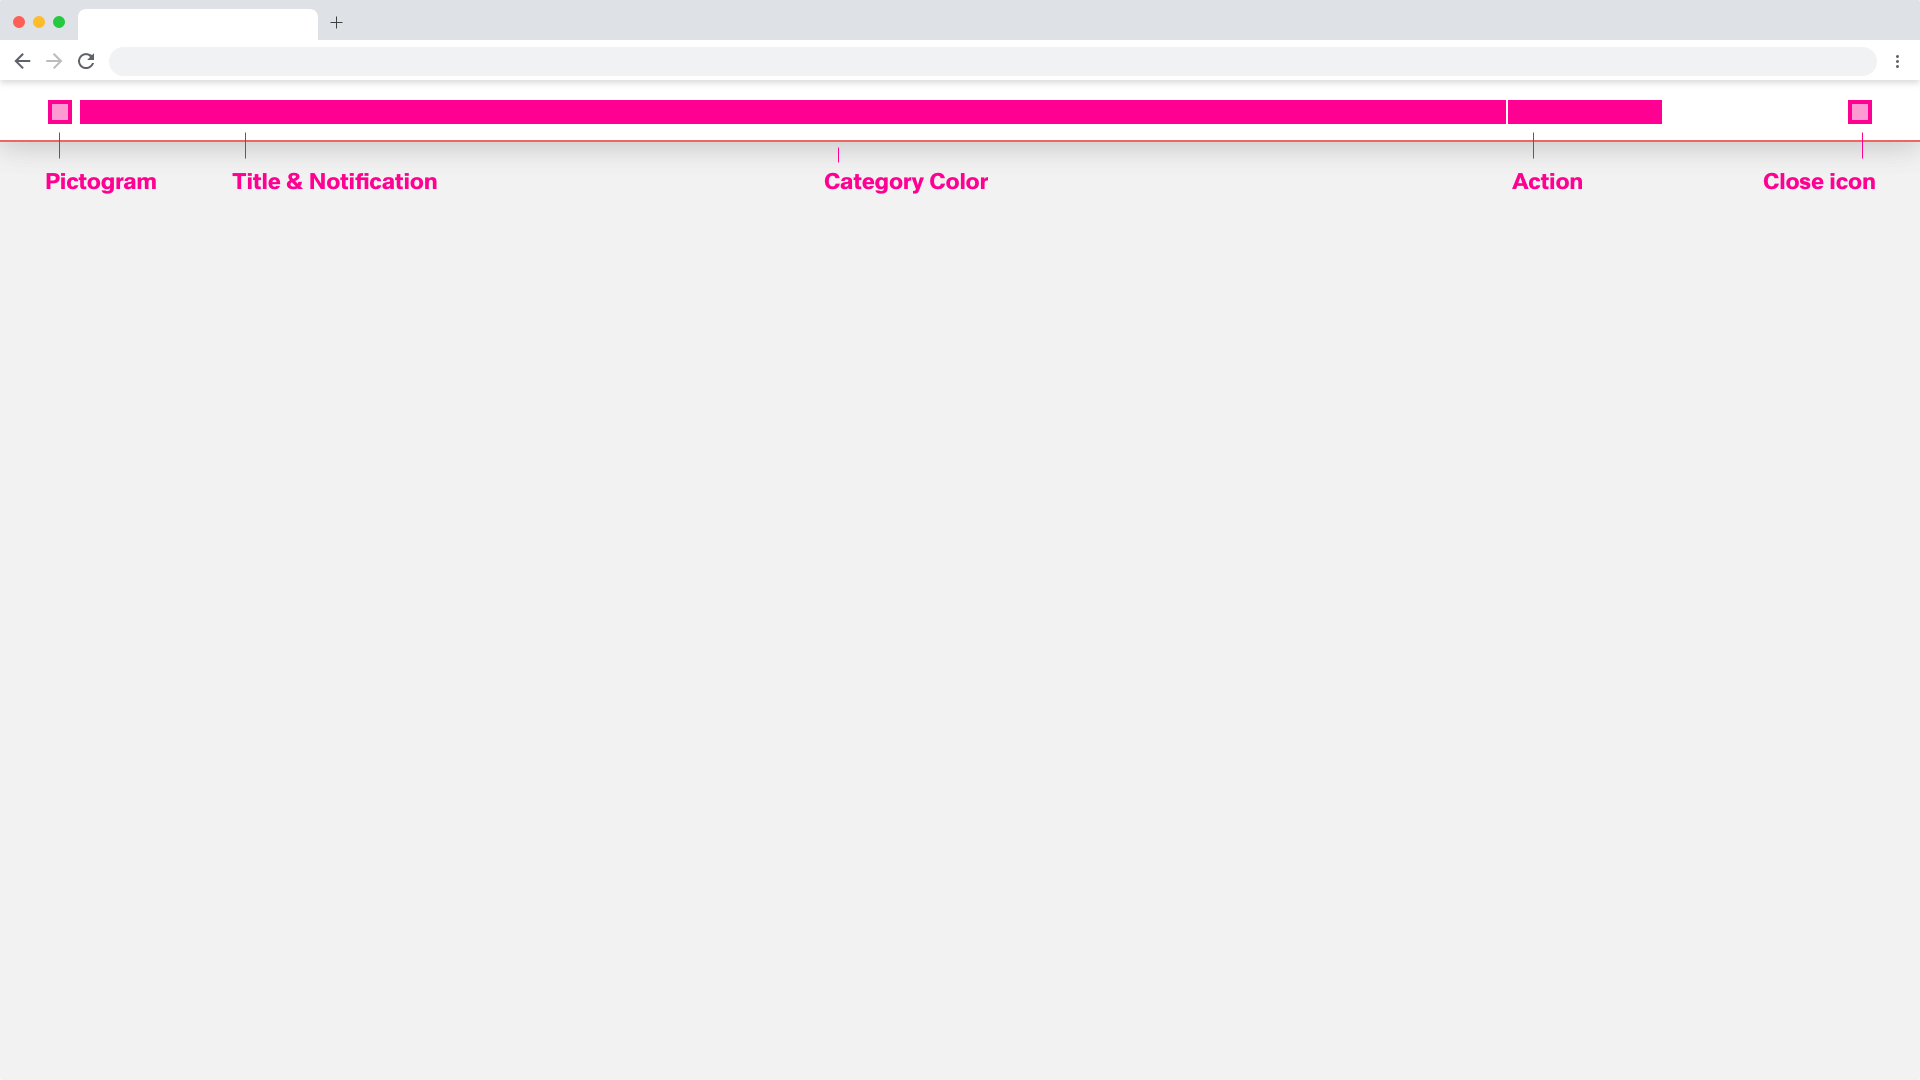
Task: Click the notification close icon square
Action: pos(1859,112)
